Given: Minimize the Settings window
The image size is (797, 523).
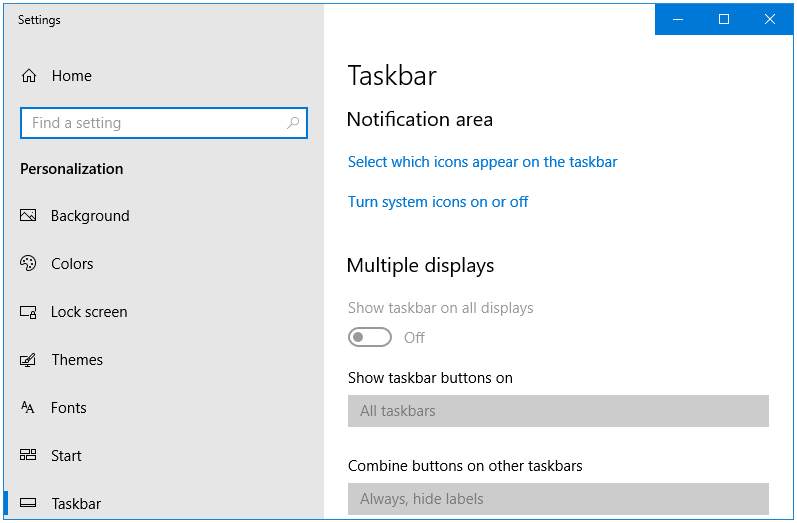Looking at the screenshot, I should (x=678, y=19).
